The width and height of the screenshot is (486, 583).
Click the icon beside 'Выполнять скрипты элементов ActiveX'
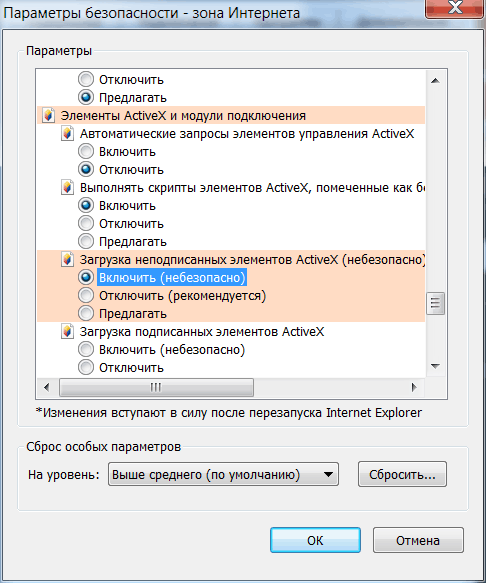pyautogui.click(x=67, y=187)
